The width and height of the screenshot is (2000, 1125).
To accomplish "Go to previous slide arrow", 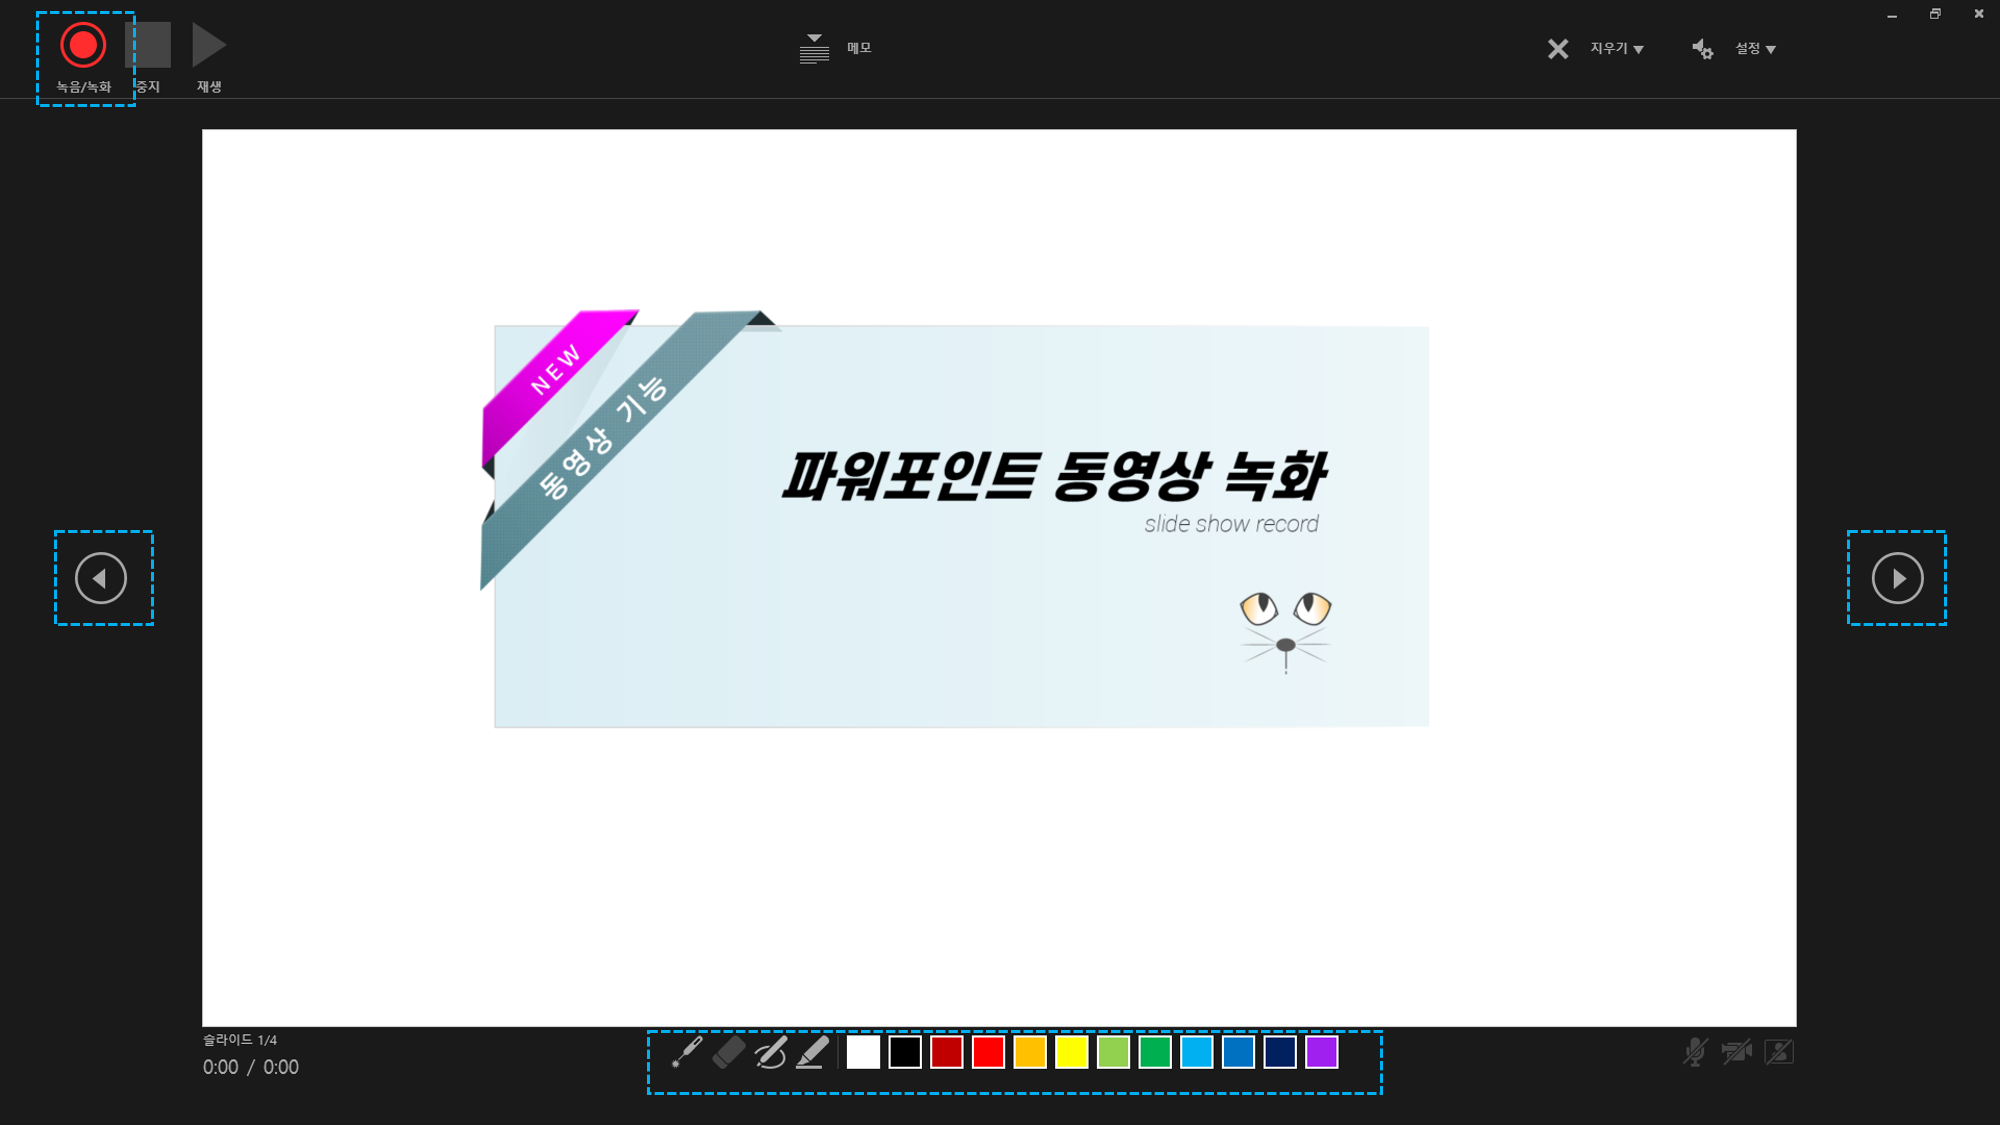I will tap(101, 578).
